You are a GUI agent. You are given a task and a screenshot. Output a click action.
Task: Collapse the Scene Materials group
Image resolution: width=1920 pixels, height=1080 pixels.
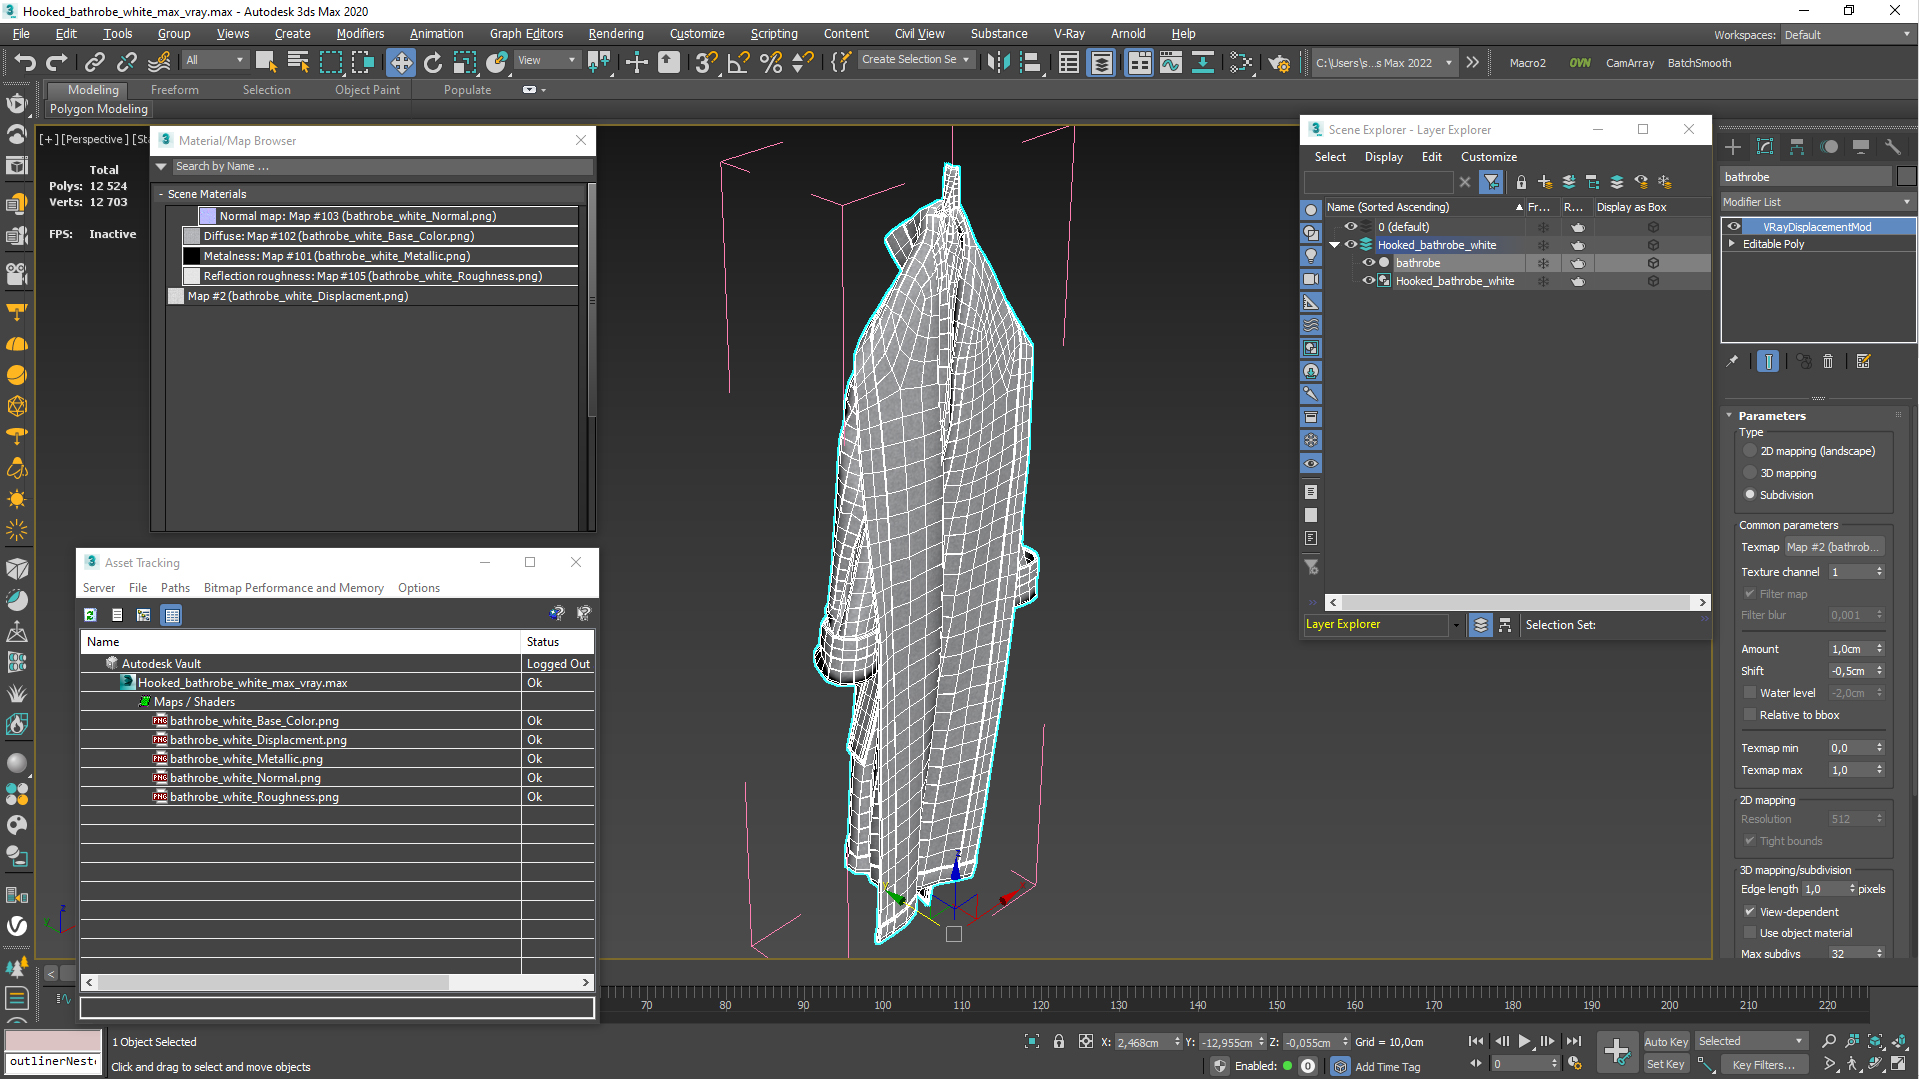(160, 194)
